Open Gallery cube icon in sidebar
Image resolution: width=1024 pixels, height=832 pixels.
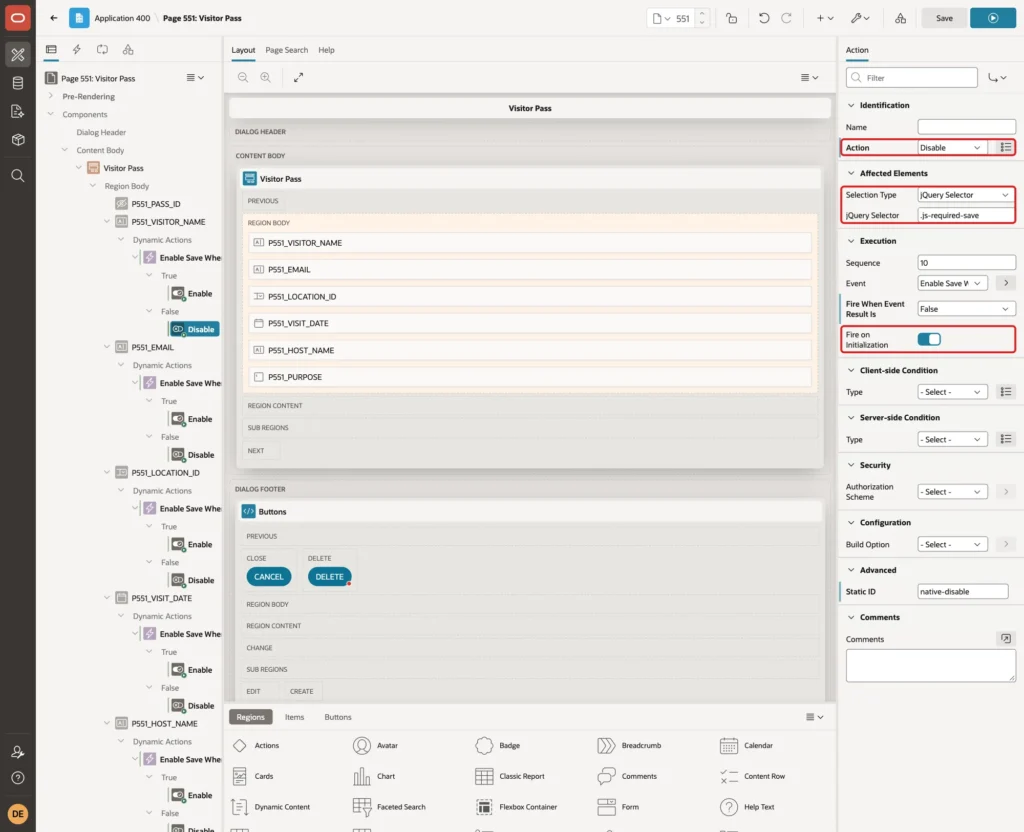pyautogui.click(x=18, y=140)
